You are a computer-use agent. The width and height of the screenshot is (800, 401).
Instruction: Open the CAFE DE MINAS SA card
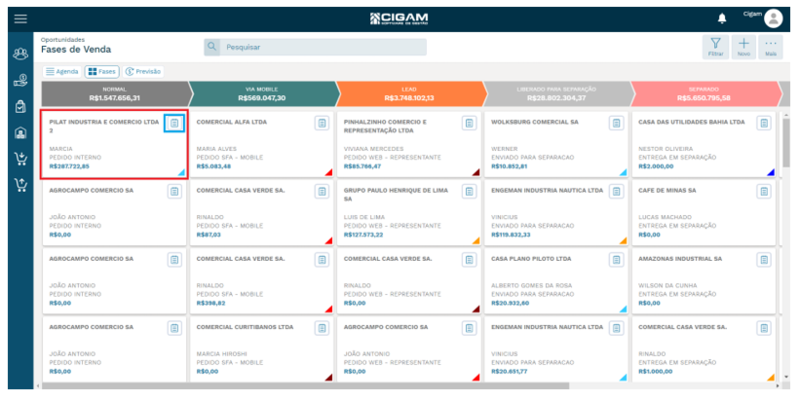(704, 213)
